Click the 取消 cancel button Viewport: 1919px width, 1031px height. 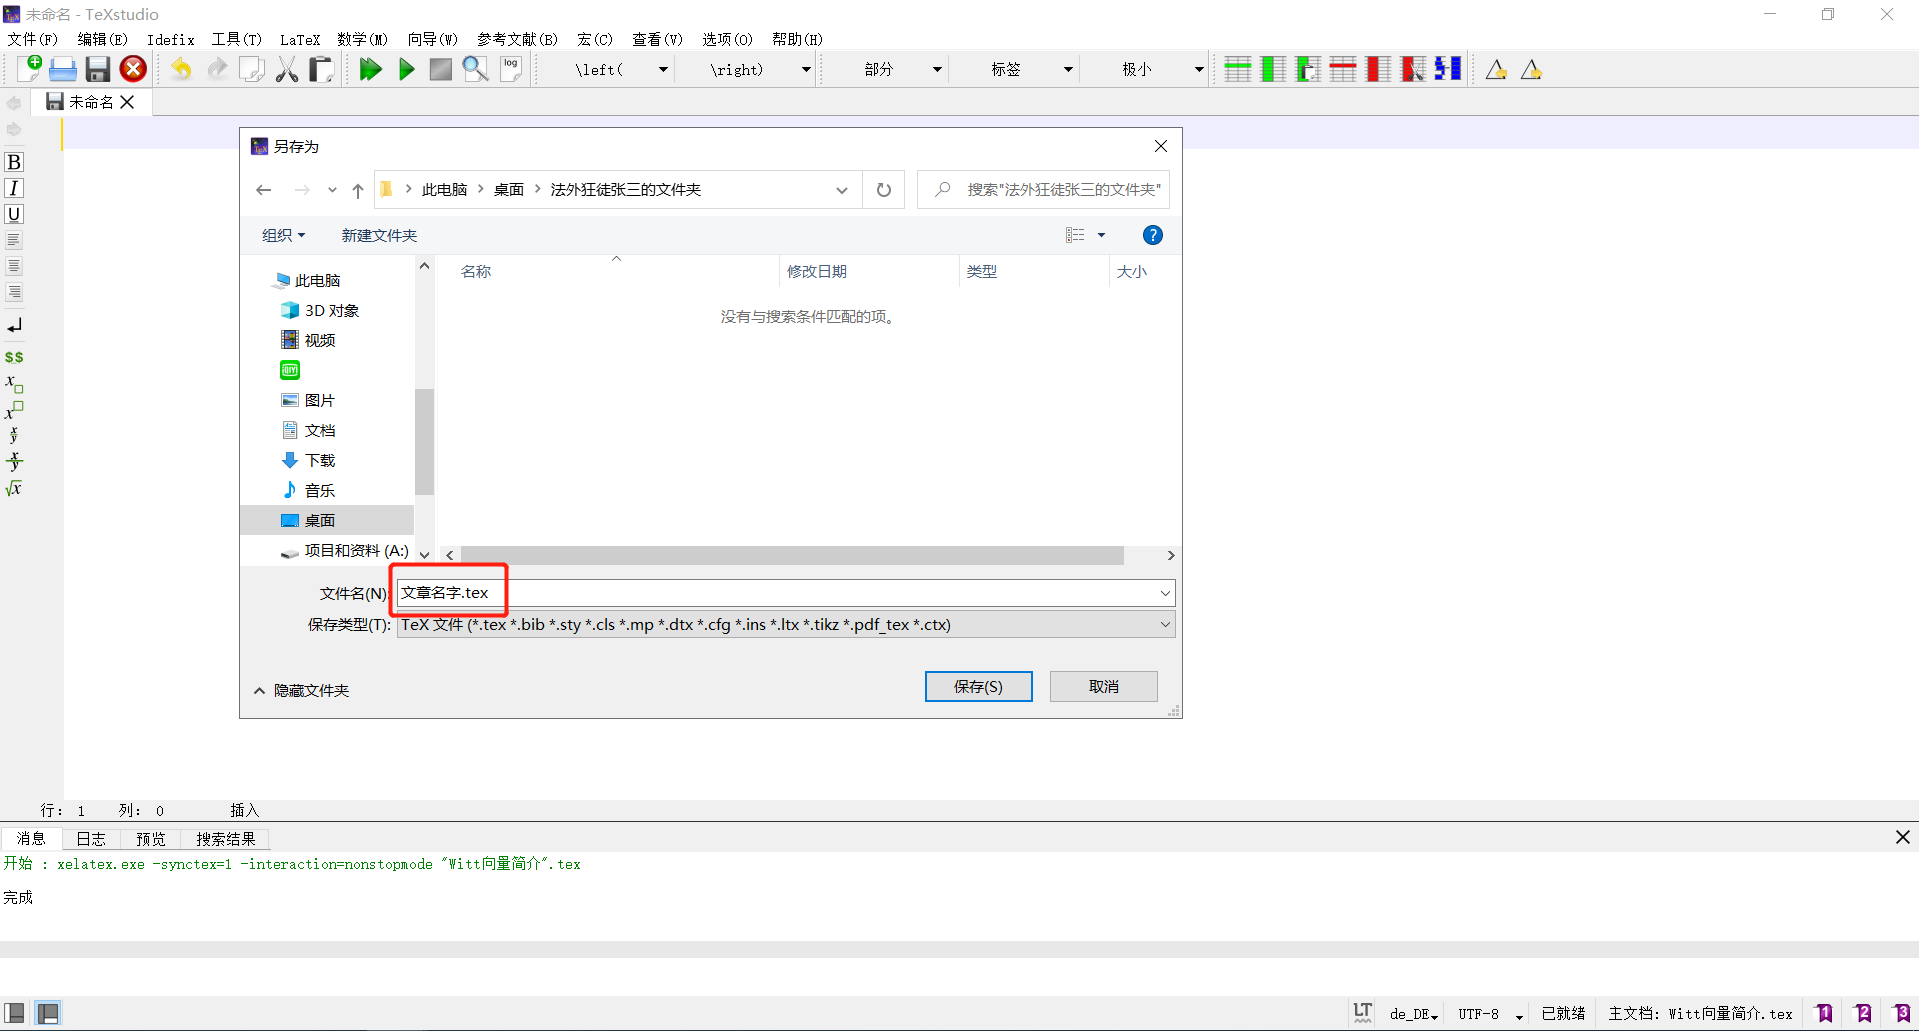(x=1104, y=687)
